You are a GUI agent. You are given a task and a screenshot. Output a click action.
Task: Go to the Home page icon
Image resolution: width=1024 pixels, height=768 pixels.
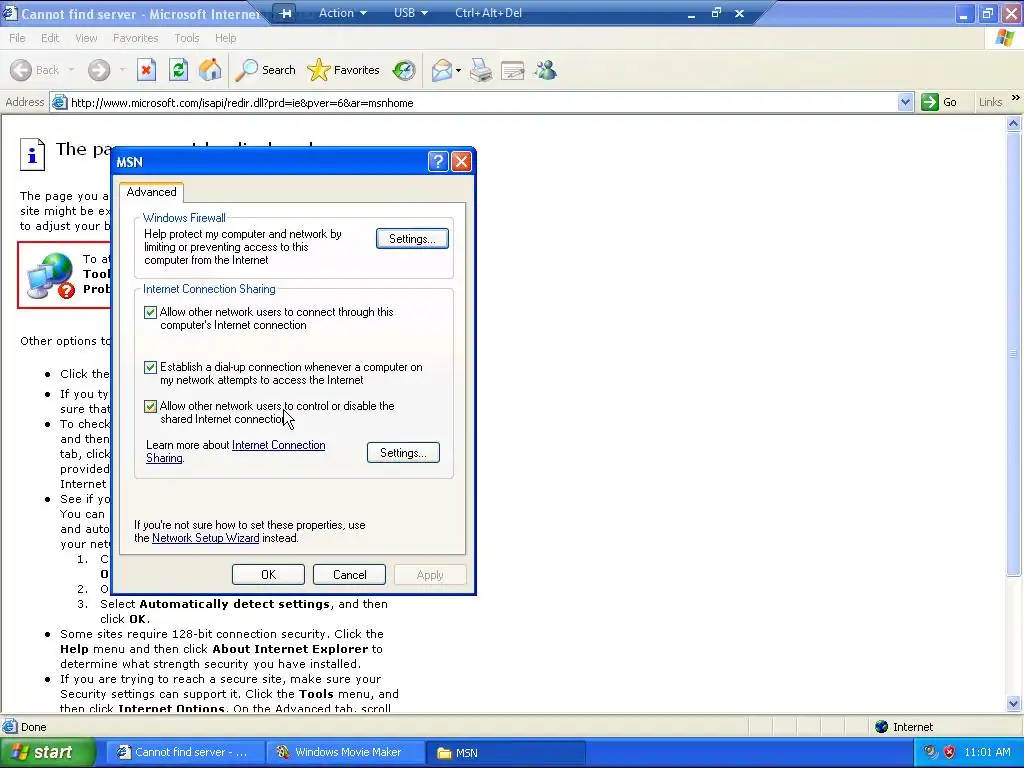210,70
